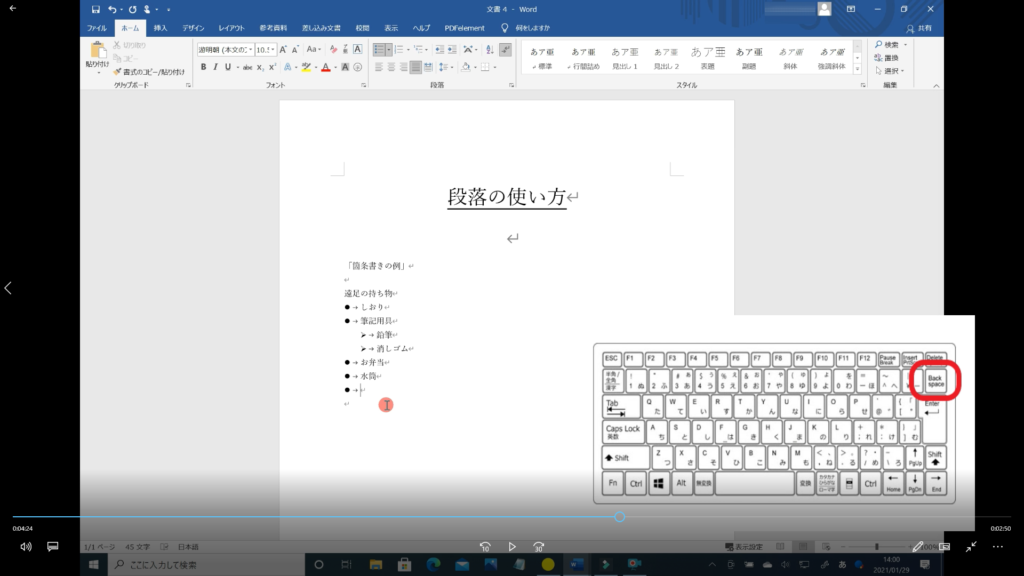This screenshot has height=576, width=1024.
Task: Click the video progress slider handle
Action: (620, 517)
